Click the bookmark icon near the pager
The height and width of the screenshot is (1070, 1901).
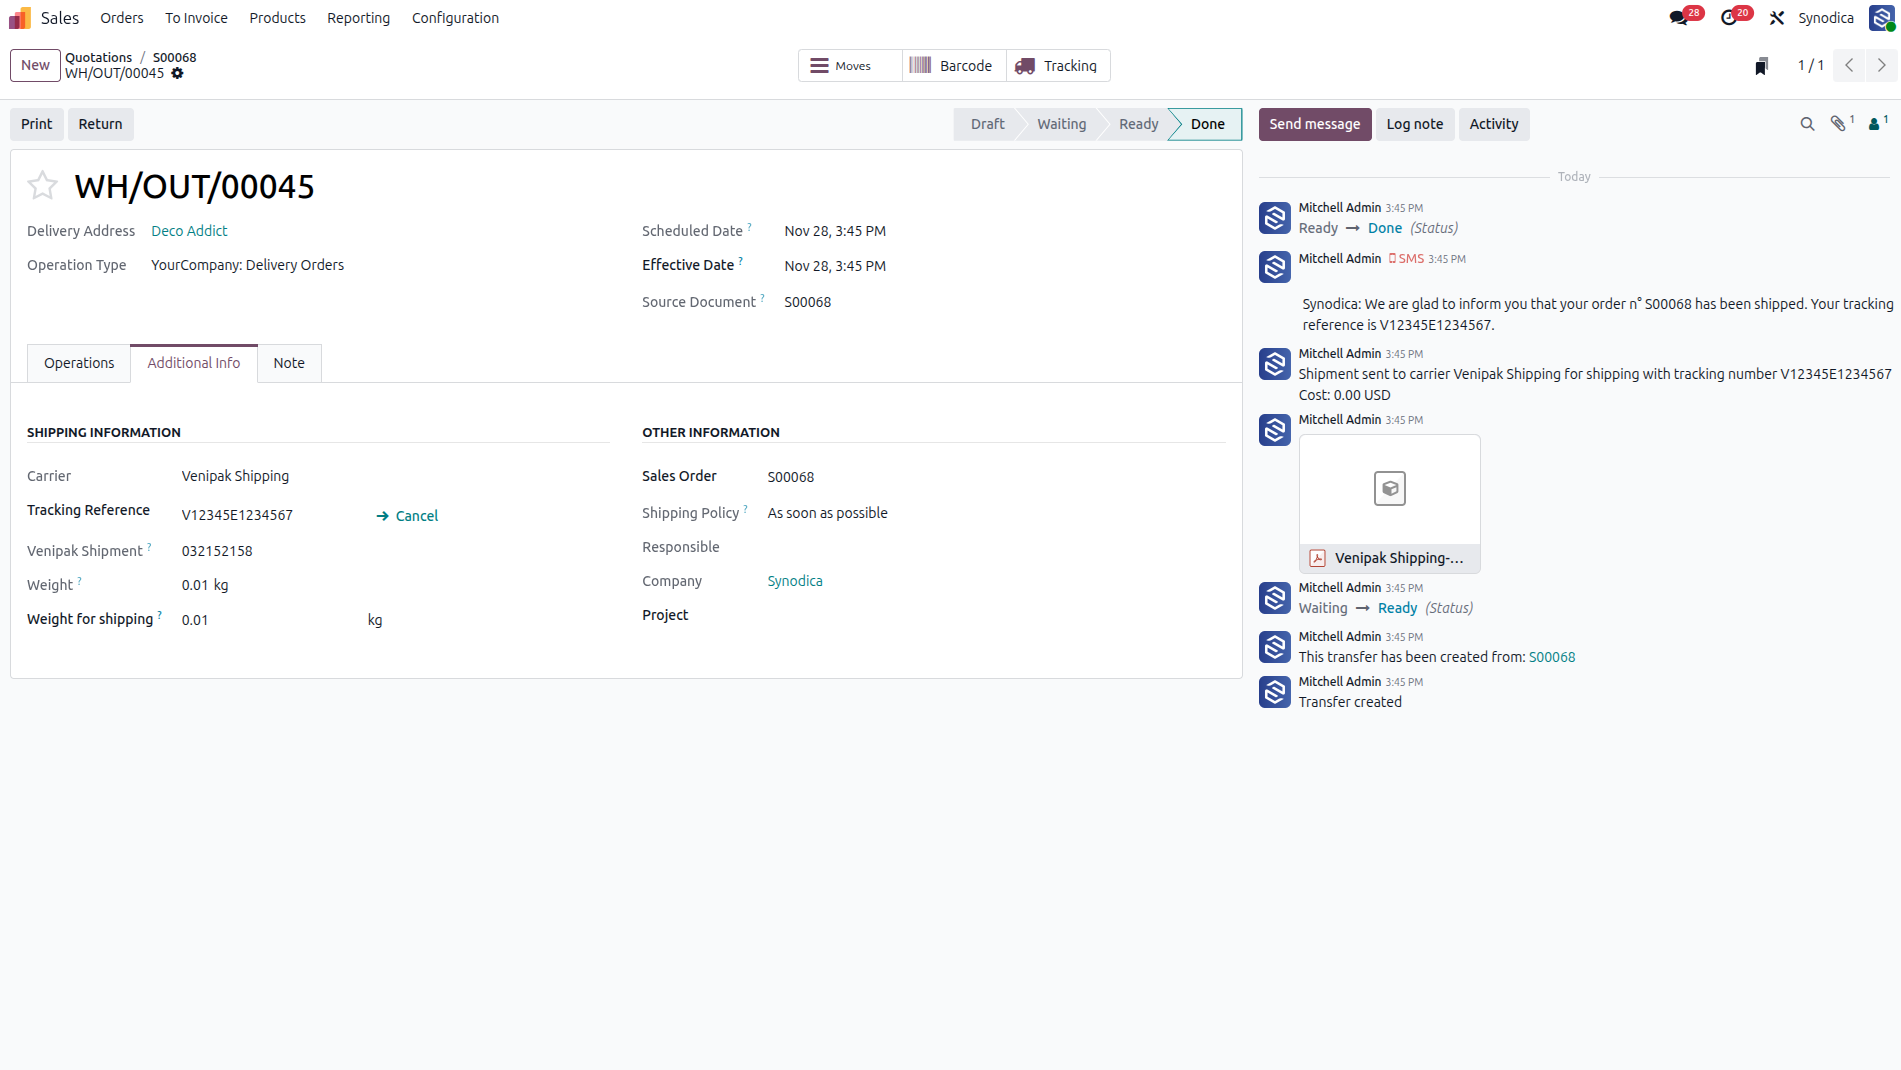point(1761,66)
